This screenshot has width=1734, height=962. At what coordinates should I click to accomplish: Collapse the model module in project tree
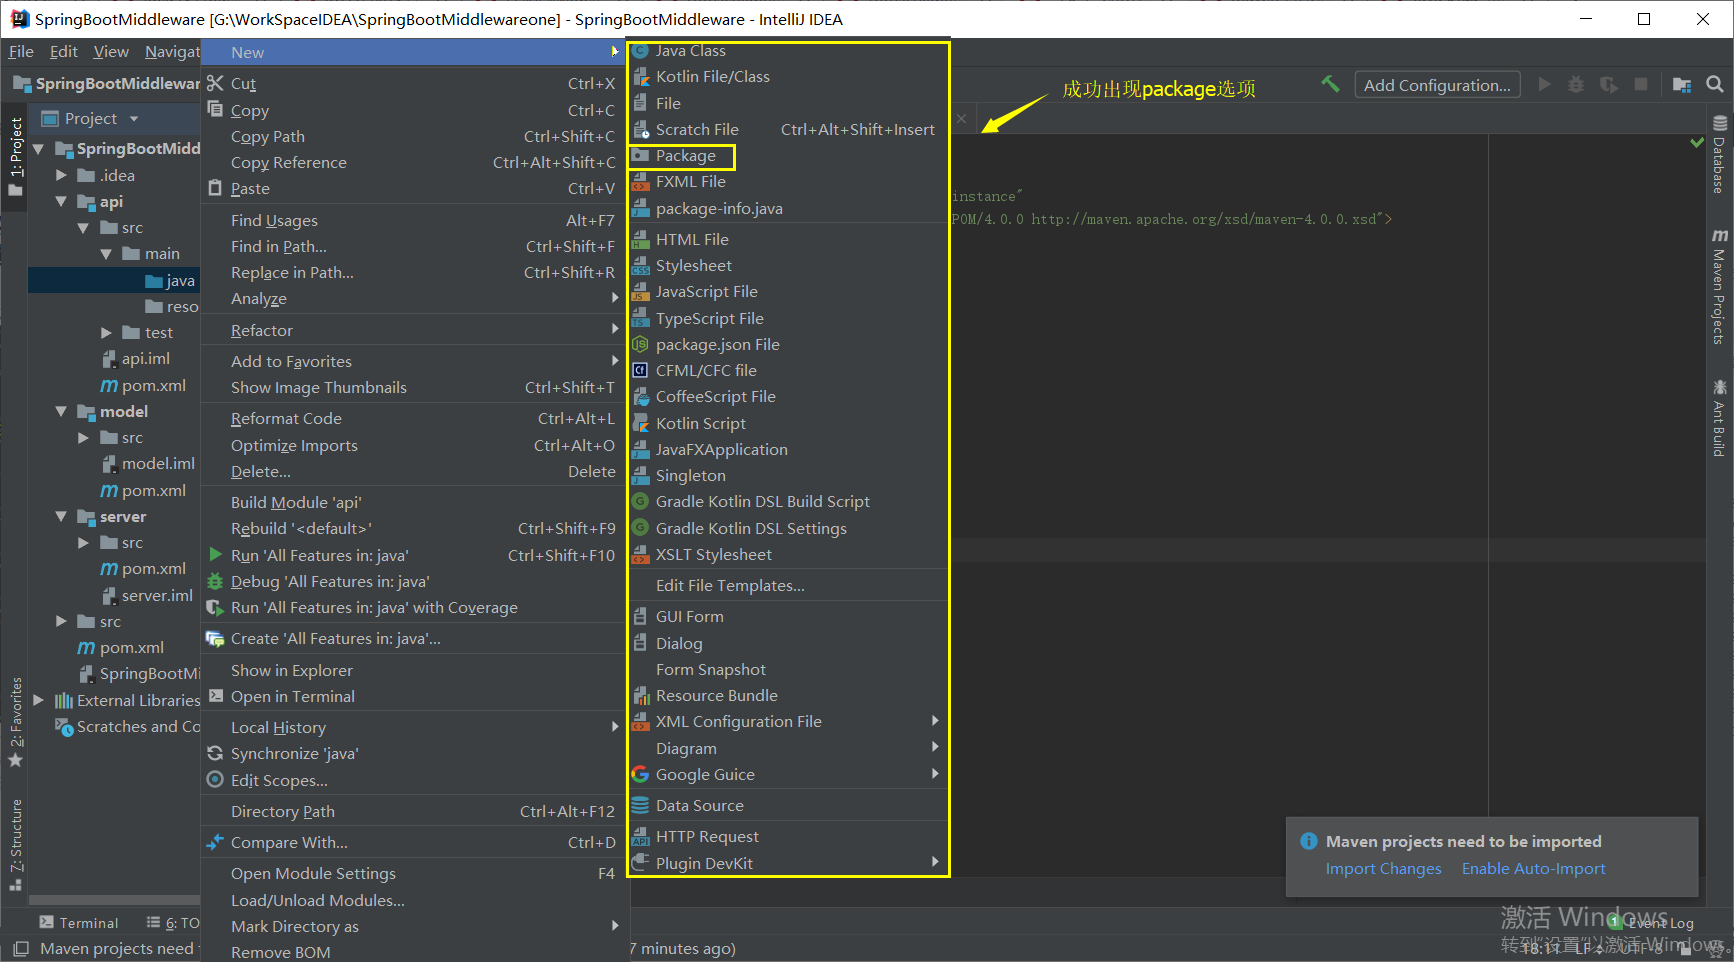pyautogui.click(x=62, y=411)
